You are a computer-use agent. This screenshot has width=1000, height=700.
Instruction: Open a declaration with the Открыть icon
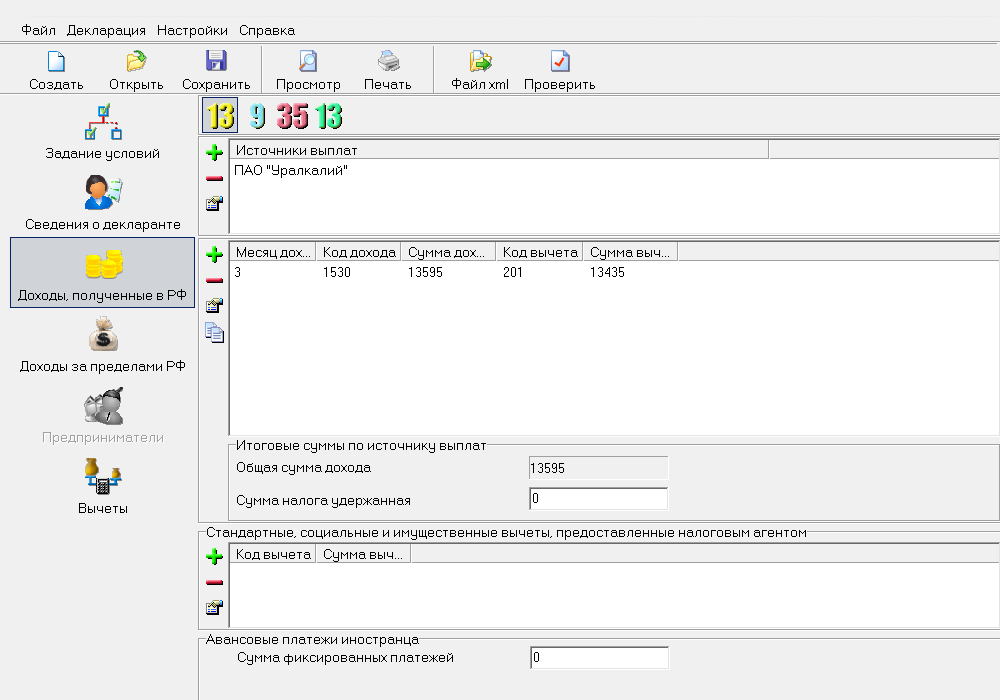pyautogui.click(x=136, y=62)
